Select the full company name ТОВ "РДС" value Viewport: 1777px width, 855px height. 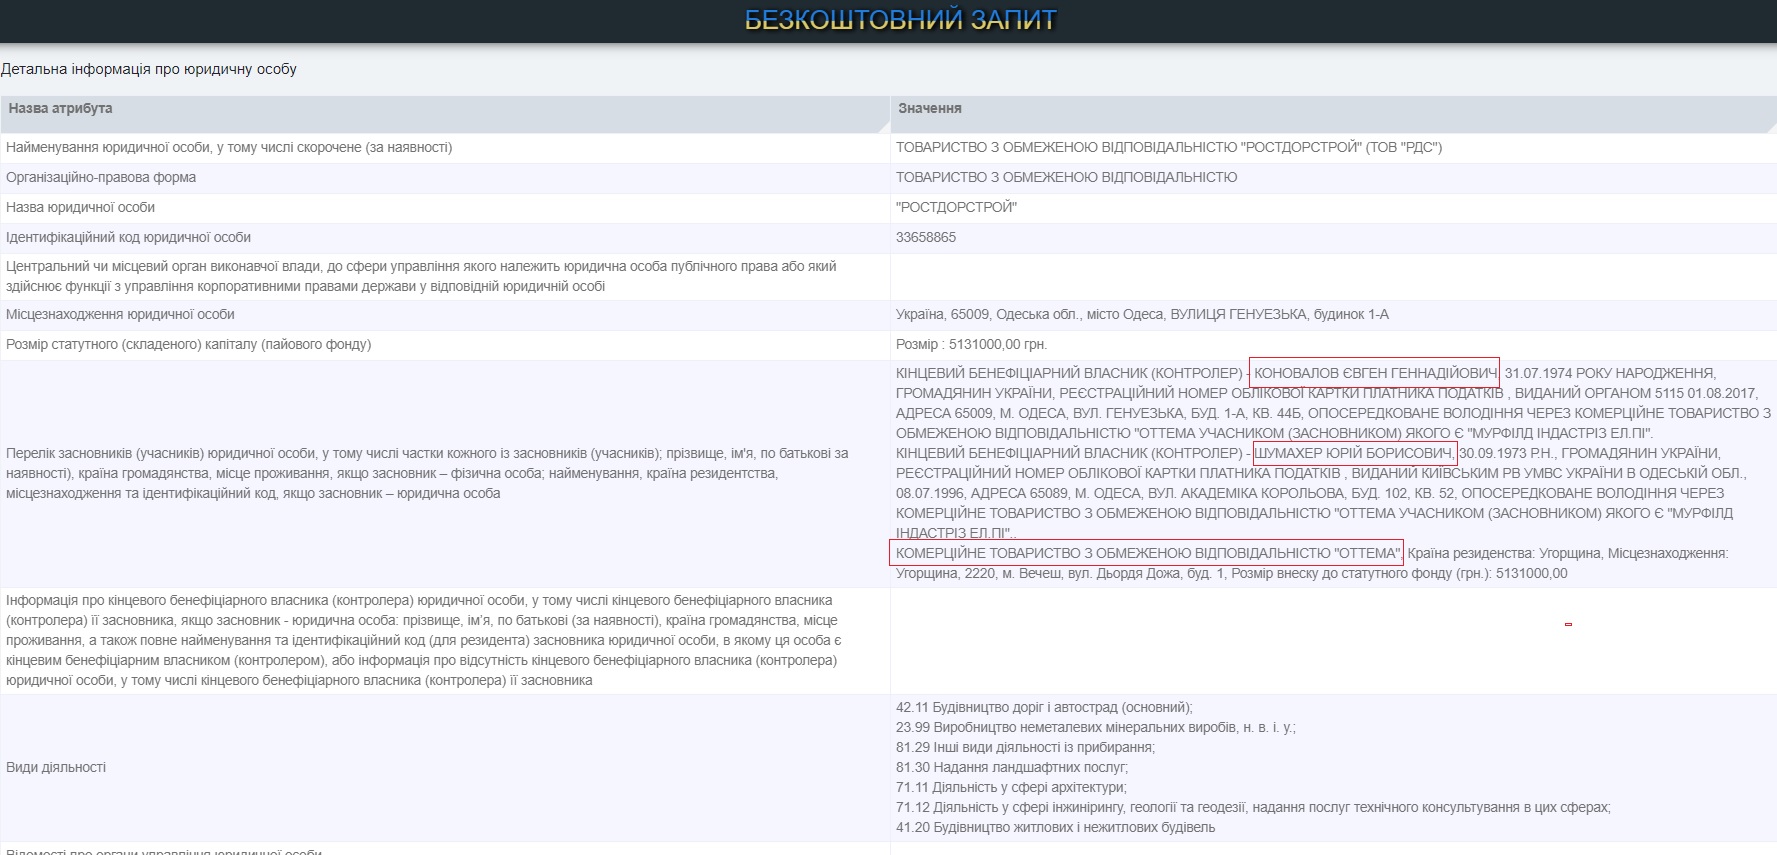pyautogui.click(x=1169, y=147)
